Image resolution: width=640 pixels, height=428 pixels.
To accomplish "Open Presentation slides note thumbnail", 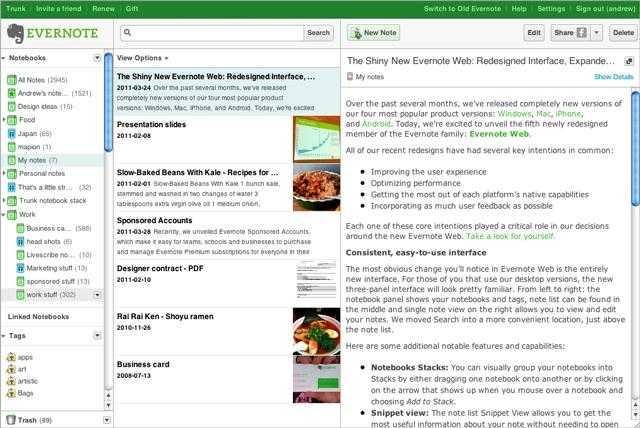I will [x=316, y=140].
